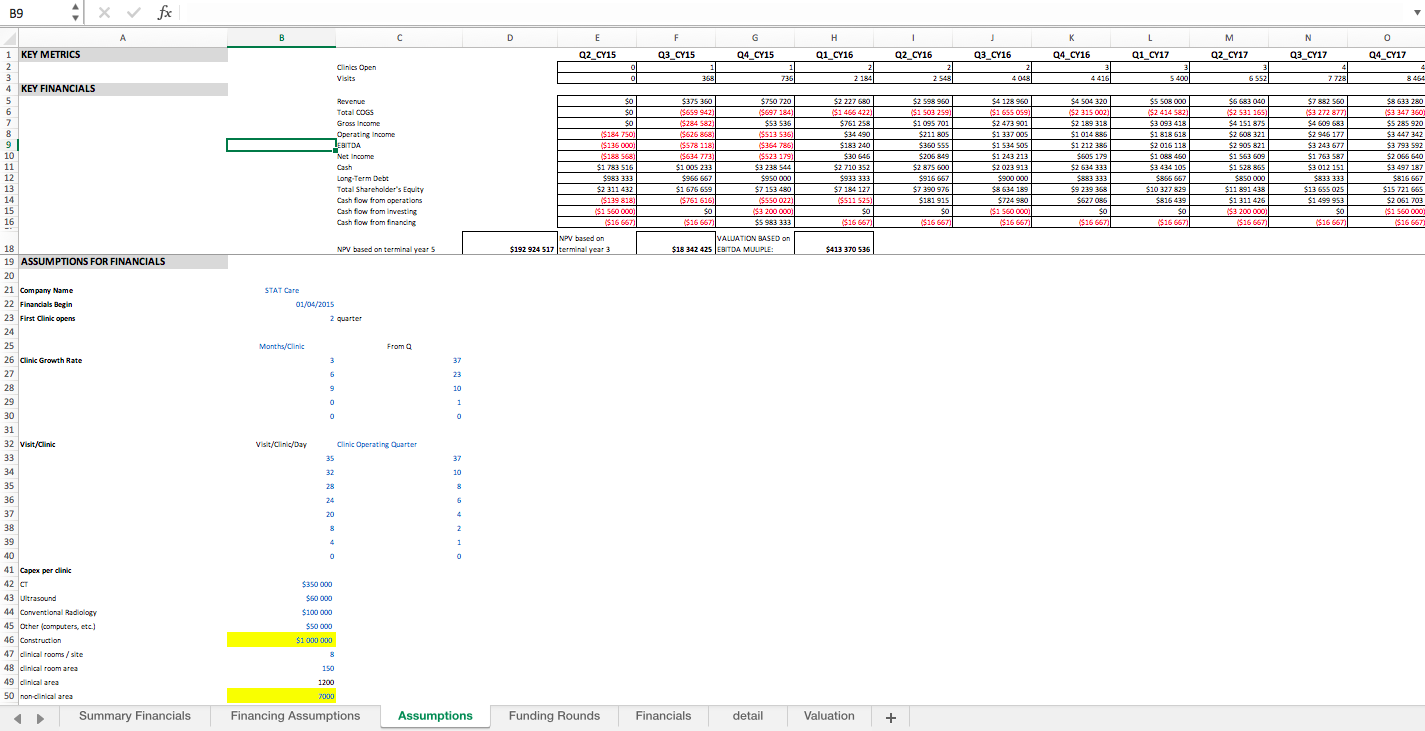Select column H header

834,39
